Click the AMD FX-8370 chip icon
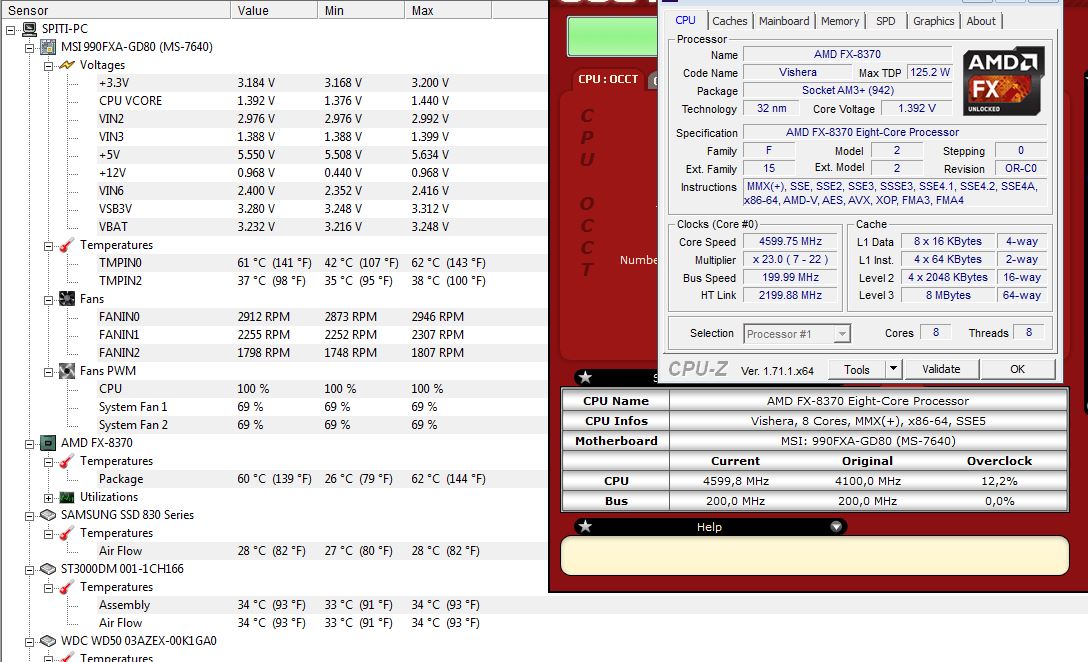This screenshot has height=662, width=1088. (x=48, y=443)
